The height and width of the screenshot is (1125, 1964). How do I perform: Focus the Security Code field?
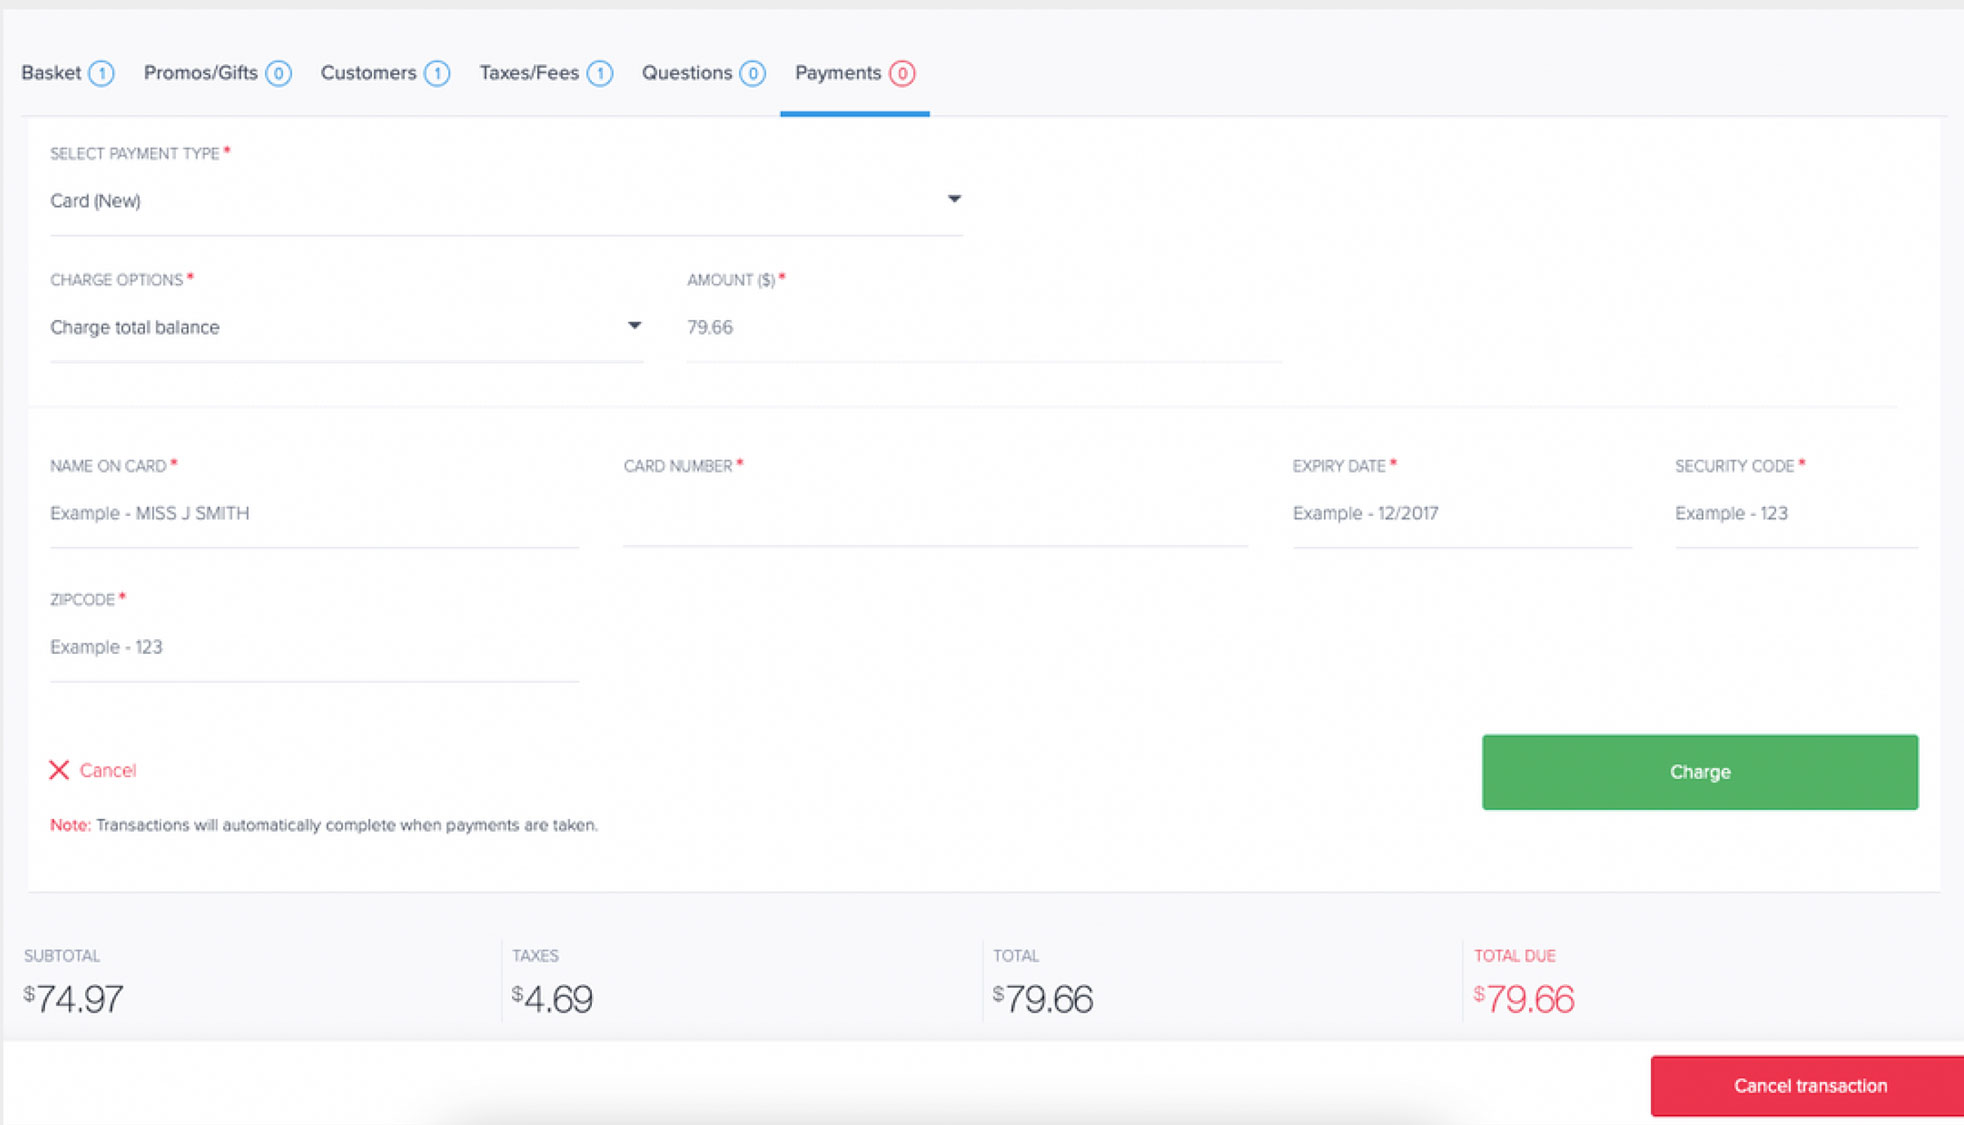1796,513
